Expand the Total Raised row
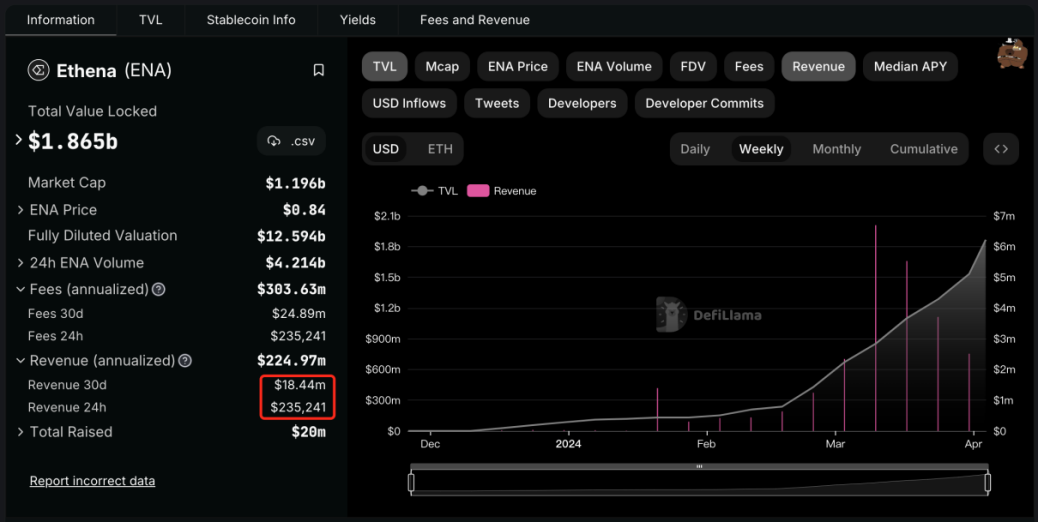 [x=21, y=432]
